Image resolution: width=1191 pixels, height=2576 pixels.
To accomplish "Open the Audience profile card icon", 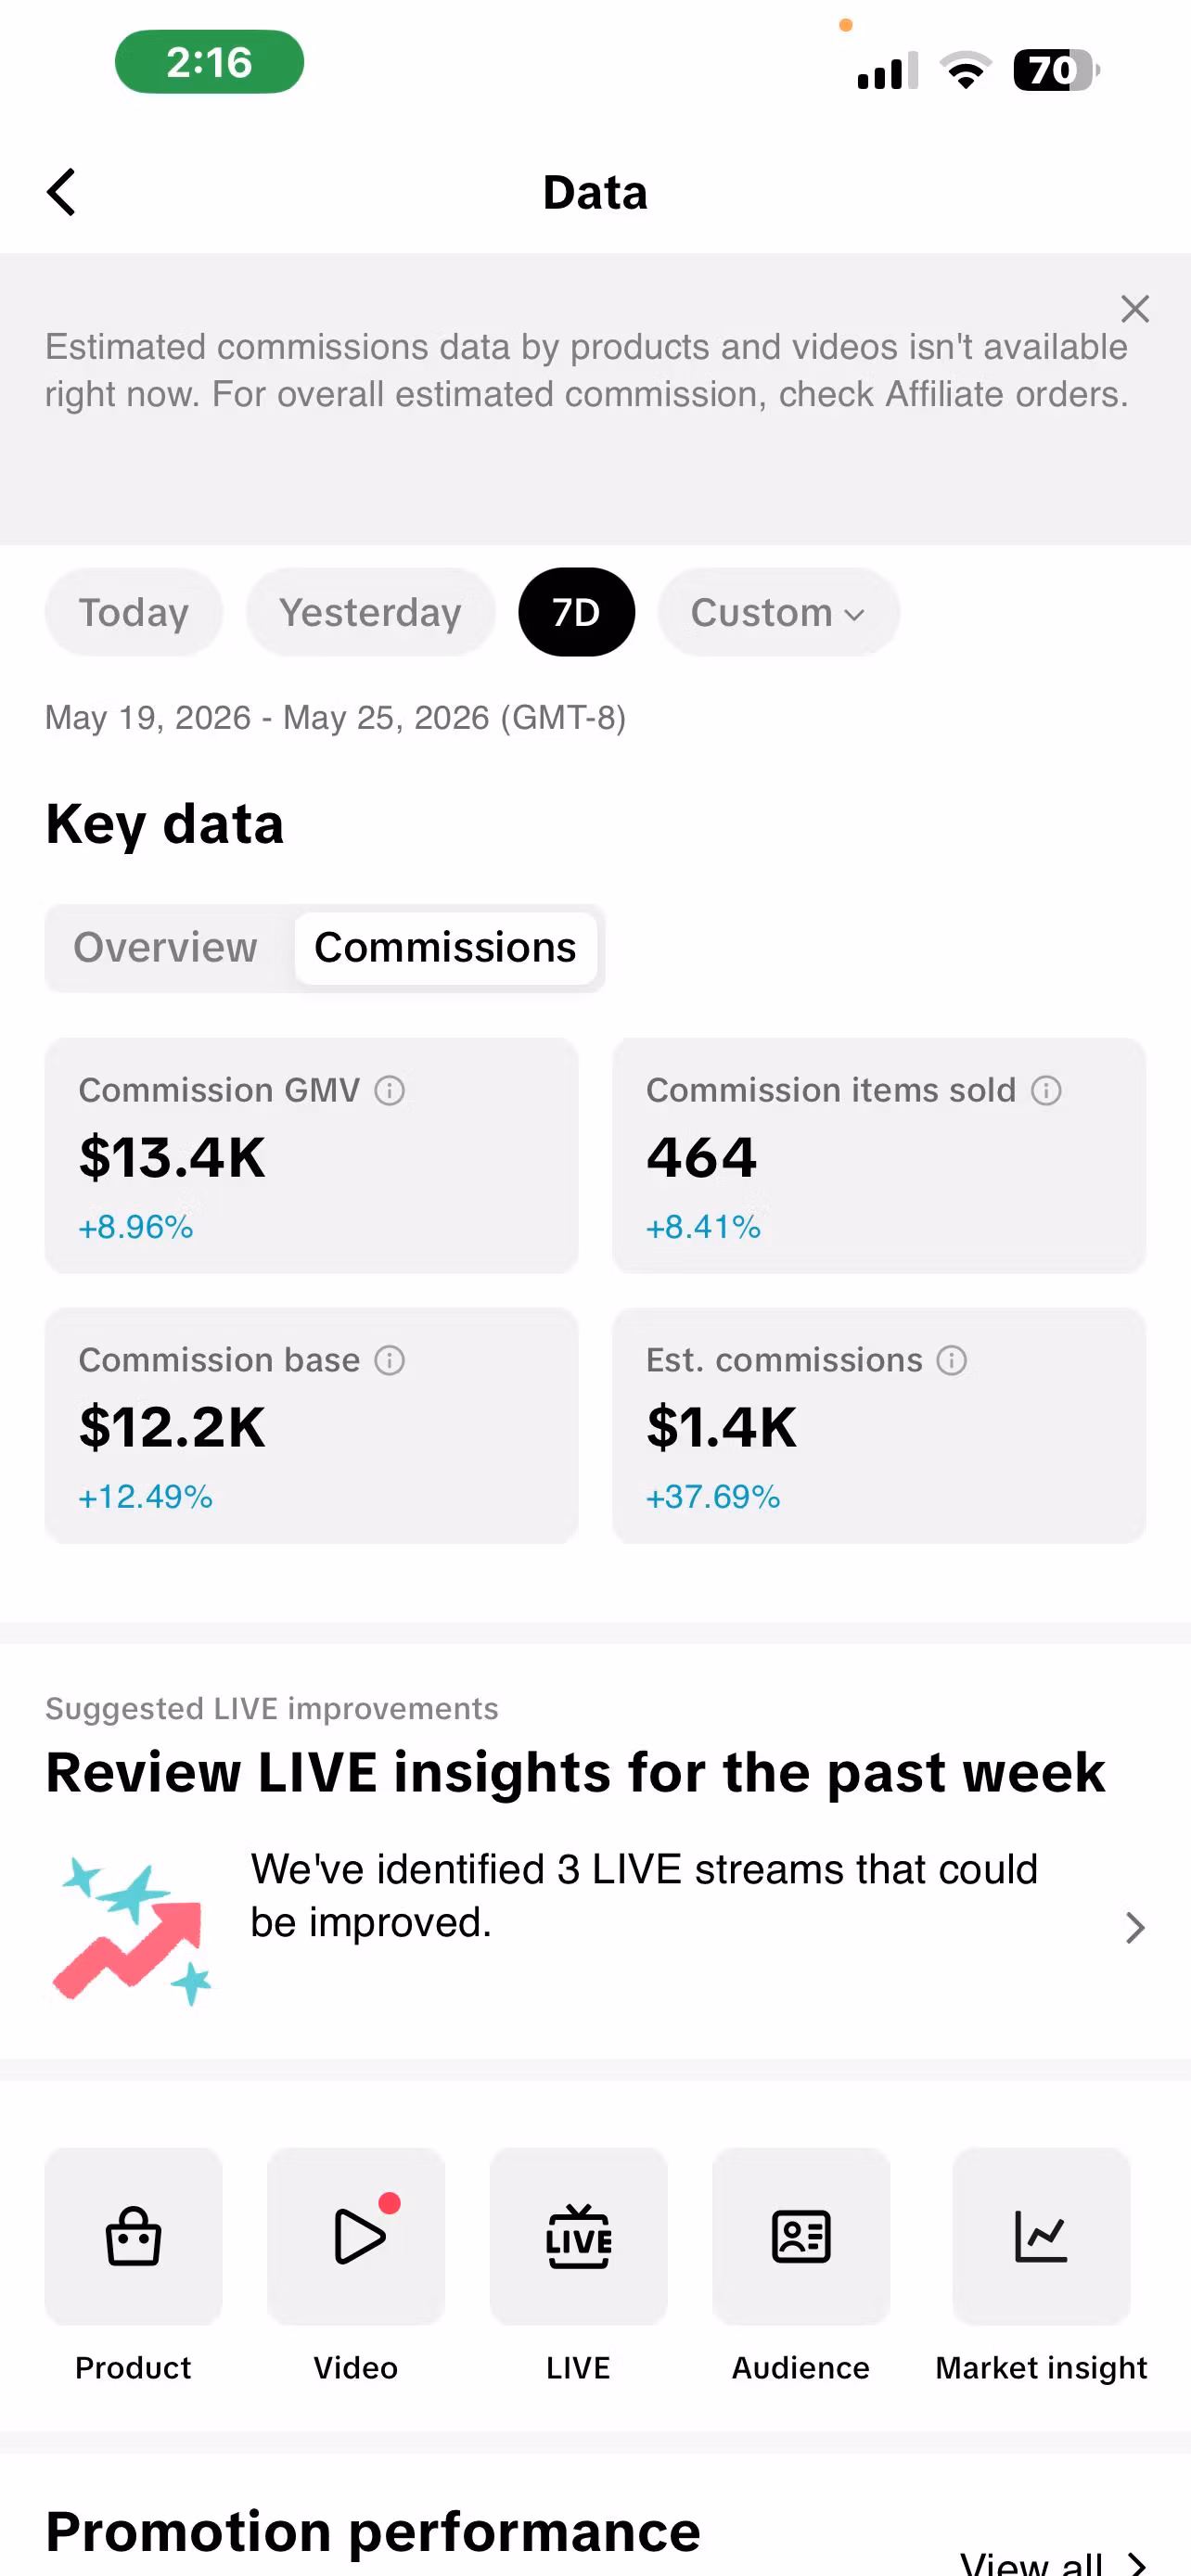I will point(801,2236).
